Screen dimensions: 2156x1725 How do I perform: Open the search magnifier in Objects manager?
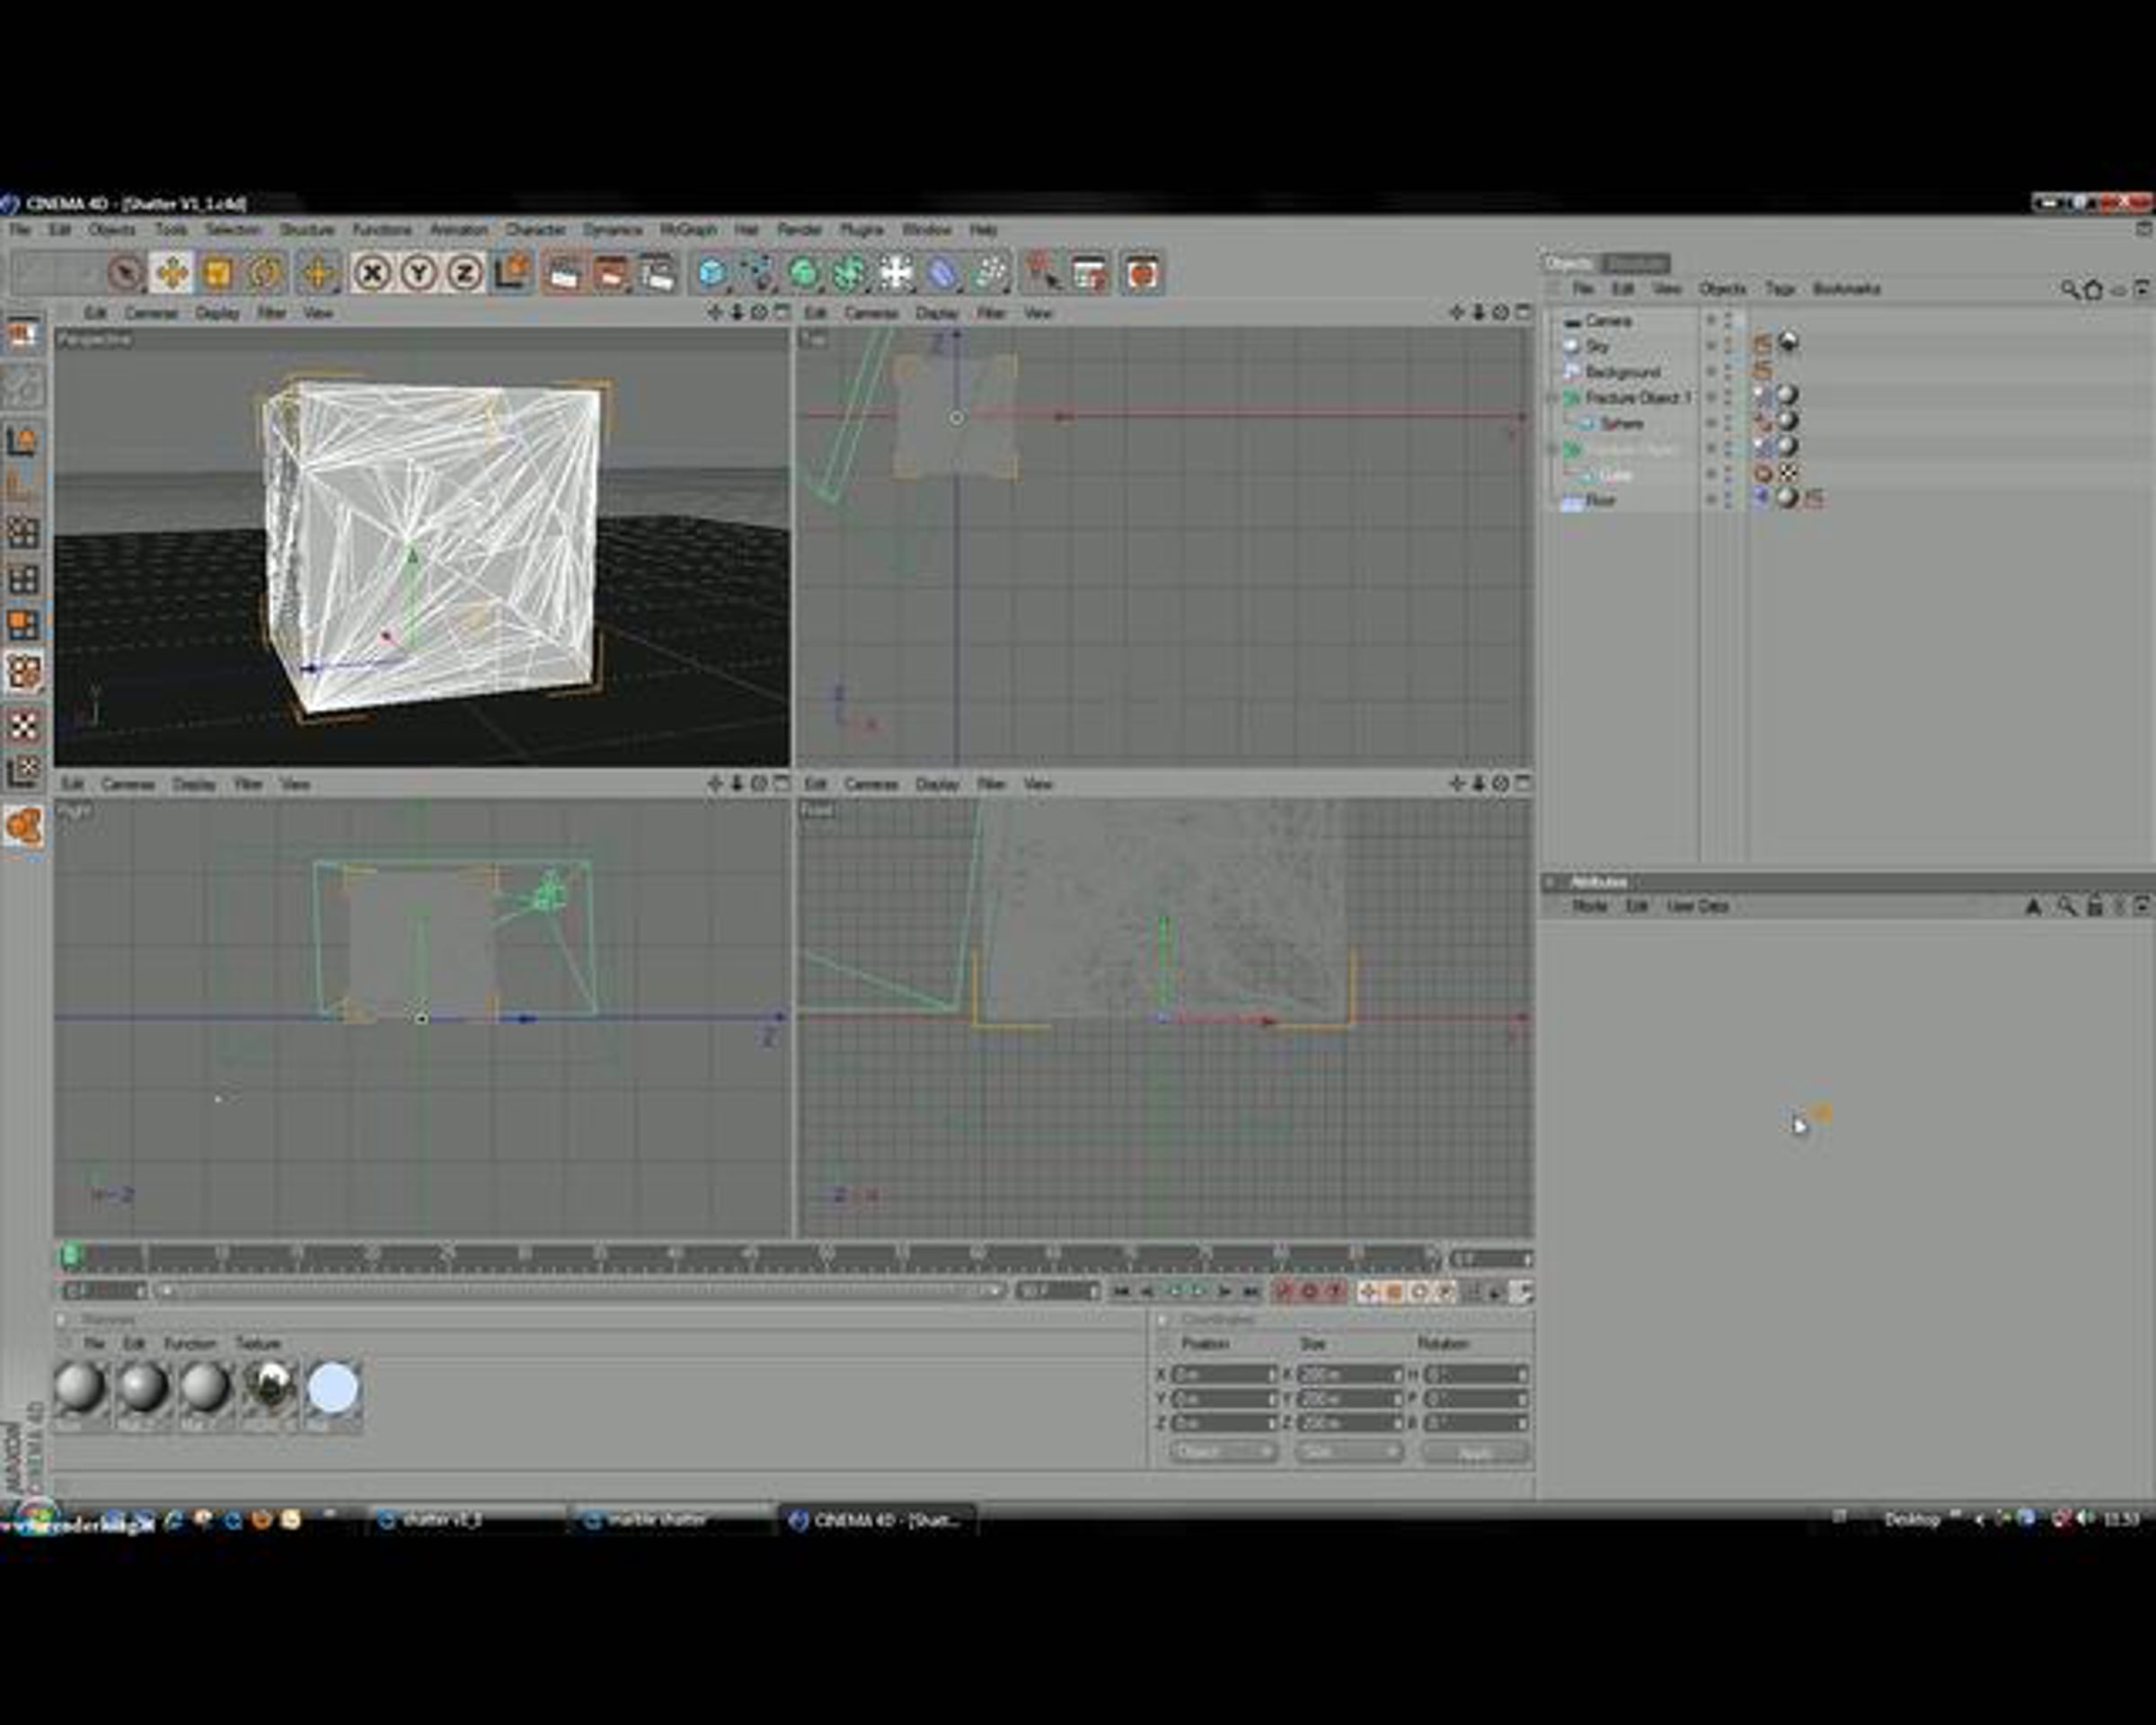2068,289
